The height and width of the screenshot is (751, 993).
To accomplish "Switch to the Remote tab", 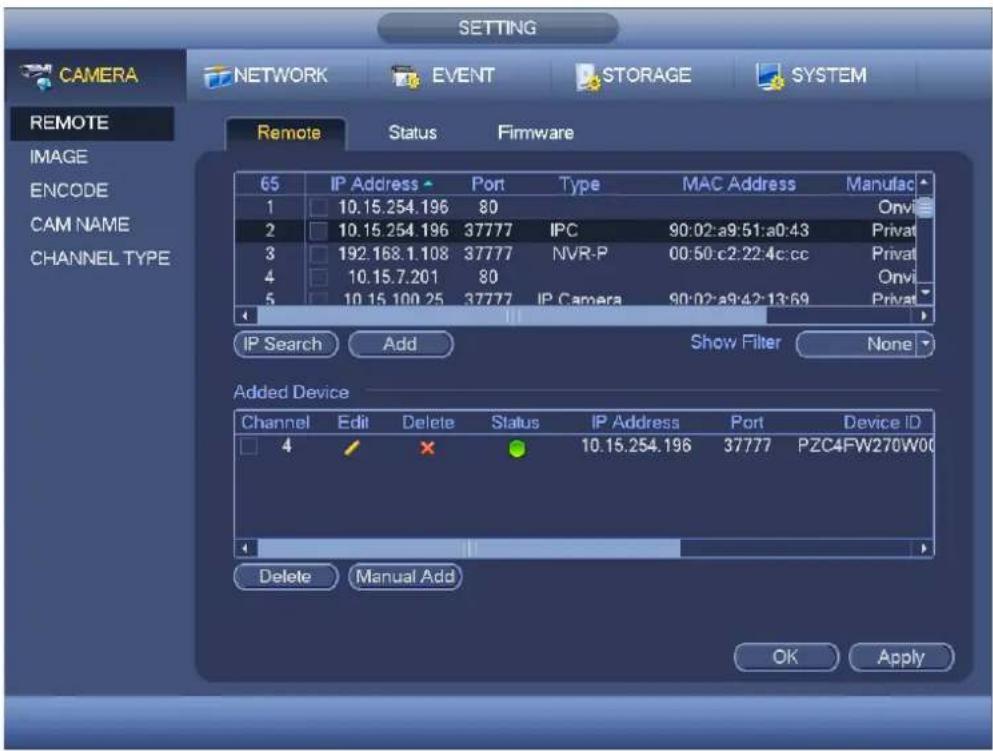I will (288, 132).
